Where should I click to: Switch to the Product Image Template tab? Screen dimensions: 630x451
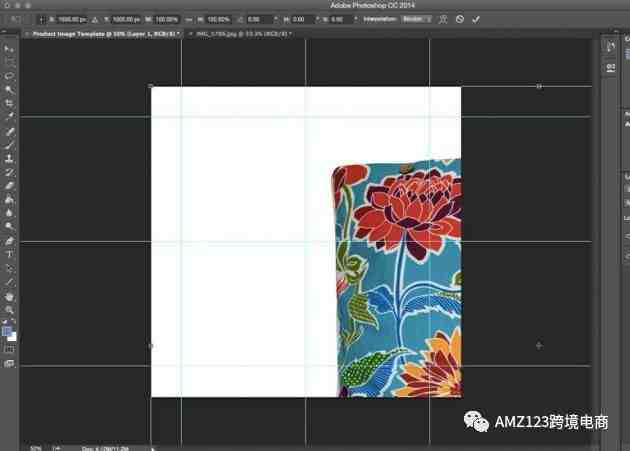click(x=103, y=34)
